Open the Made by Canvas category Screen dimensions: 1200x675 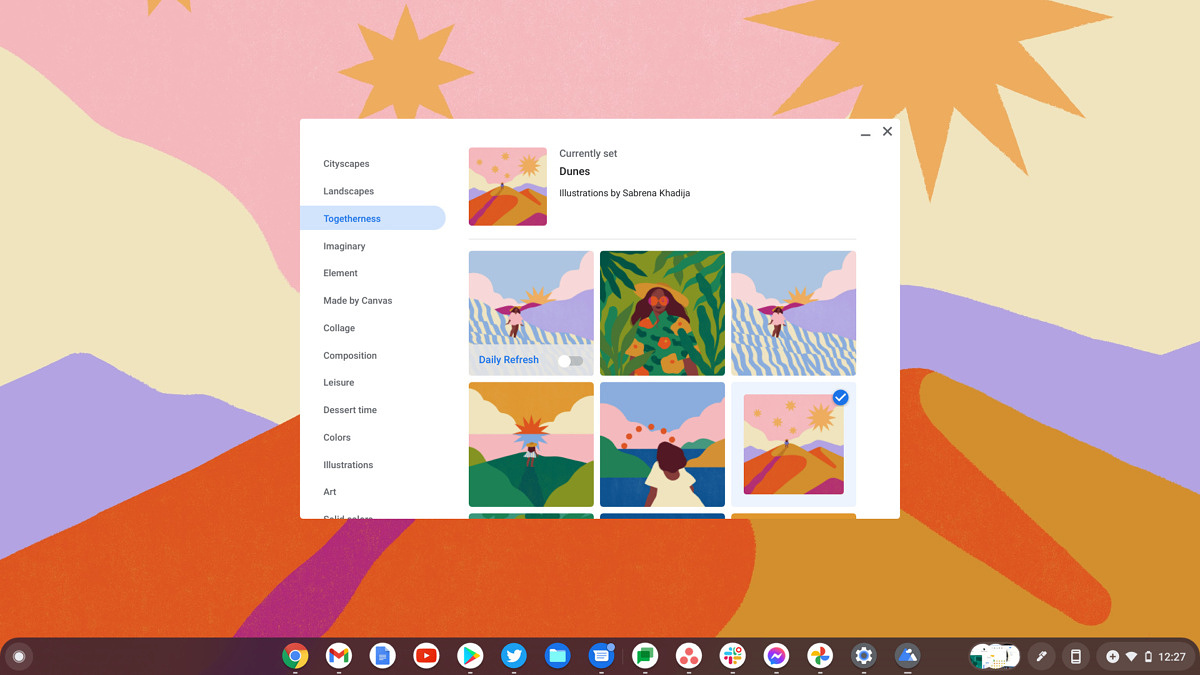pyautogui.click(x=357, y=301)
